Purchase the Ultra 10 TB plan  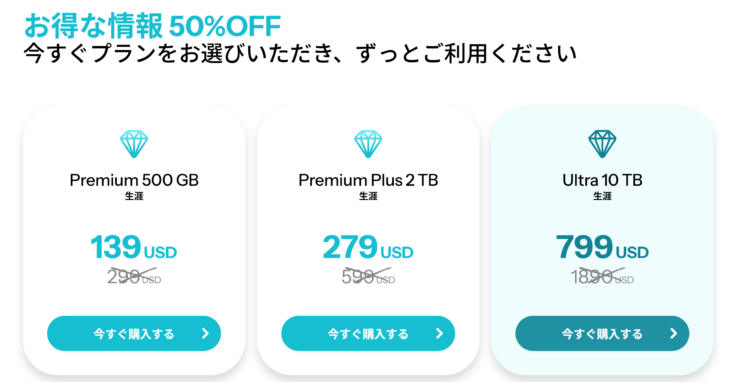(602, 333)
